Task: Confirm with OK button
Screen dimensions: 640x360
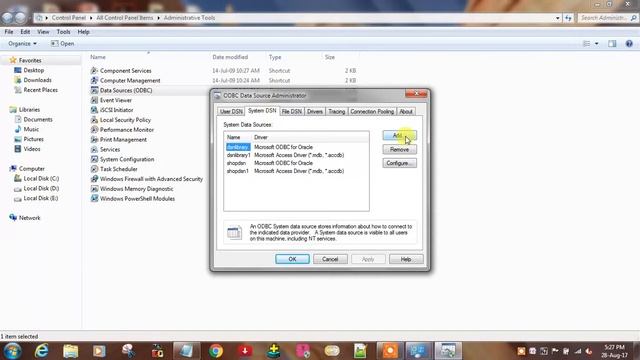Action: tap(292, 259)
